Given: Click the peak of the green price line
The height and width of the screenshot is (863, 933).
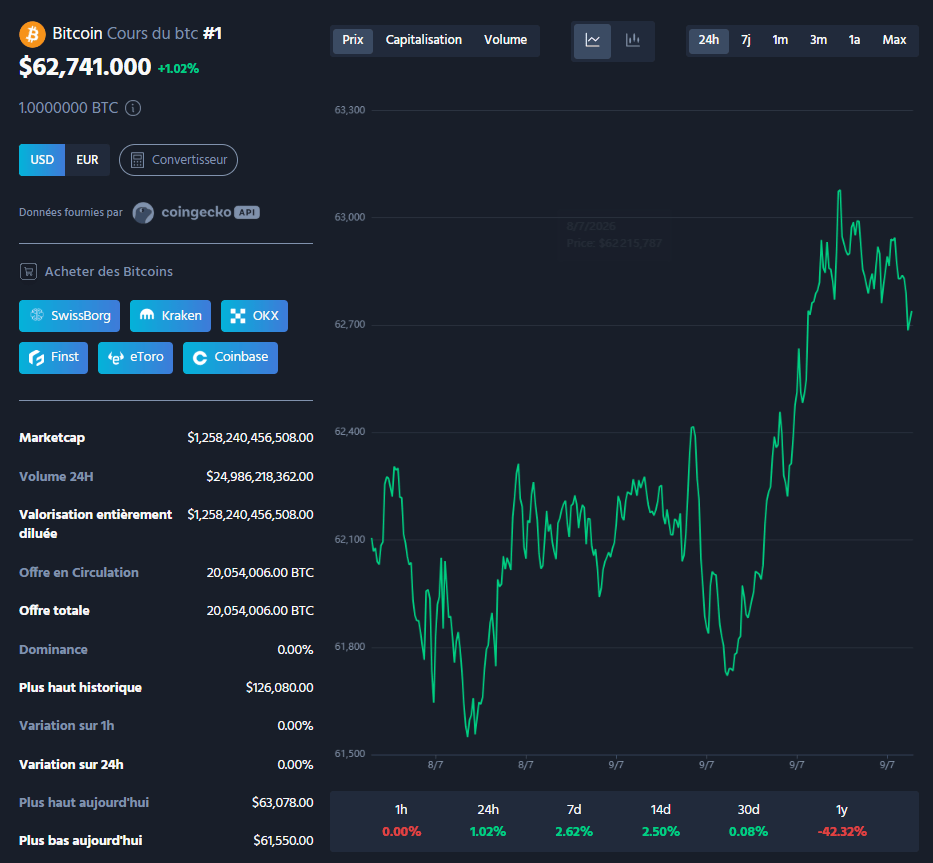Looking at the screenshot, I should pos(840,191).
